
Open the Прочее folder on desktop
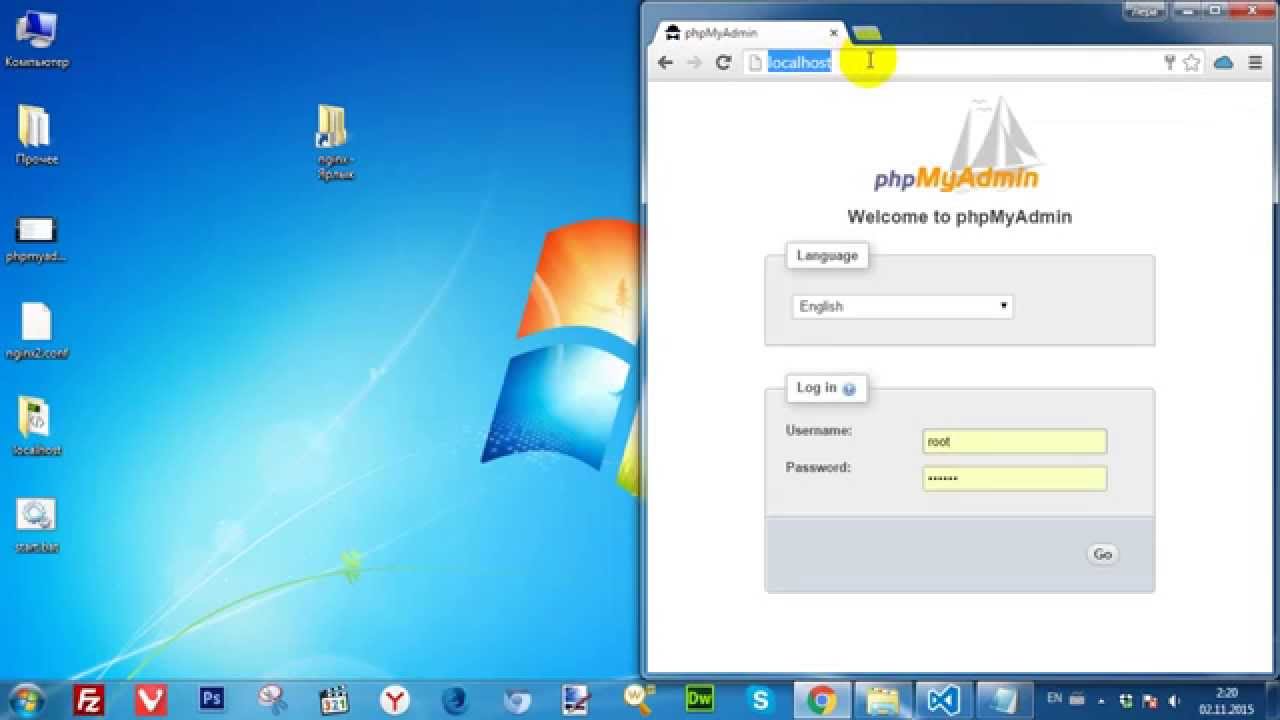(x=36, y=134)
